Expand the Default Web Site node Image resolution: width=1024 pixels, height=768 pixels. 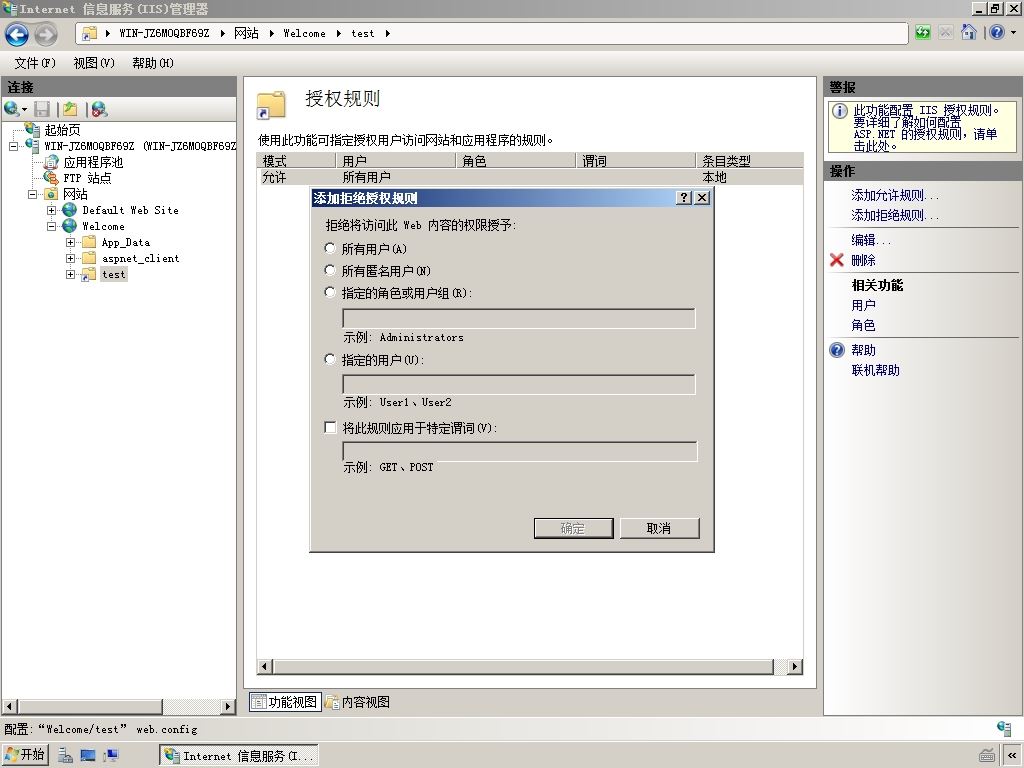[51, 210]
